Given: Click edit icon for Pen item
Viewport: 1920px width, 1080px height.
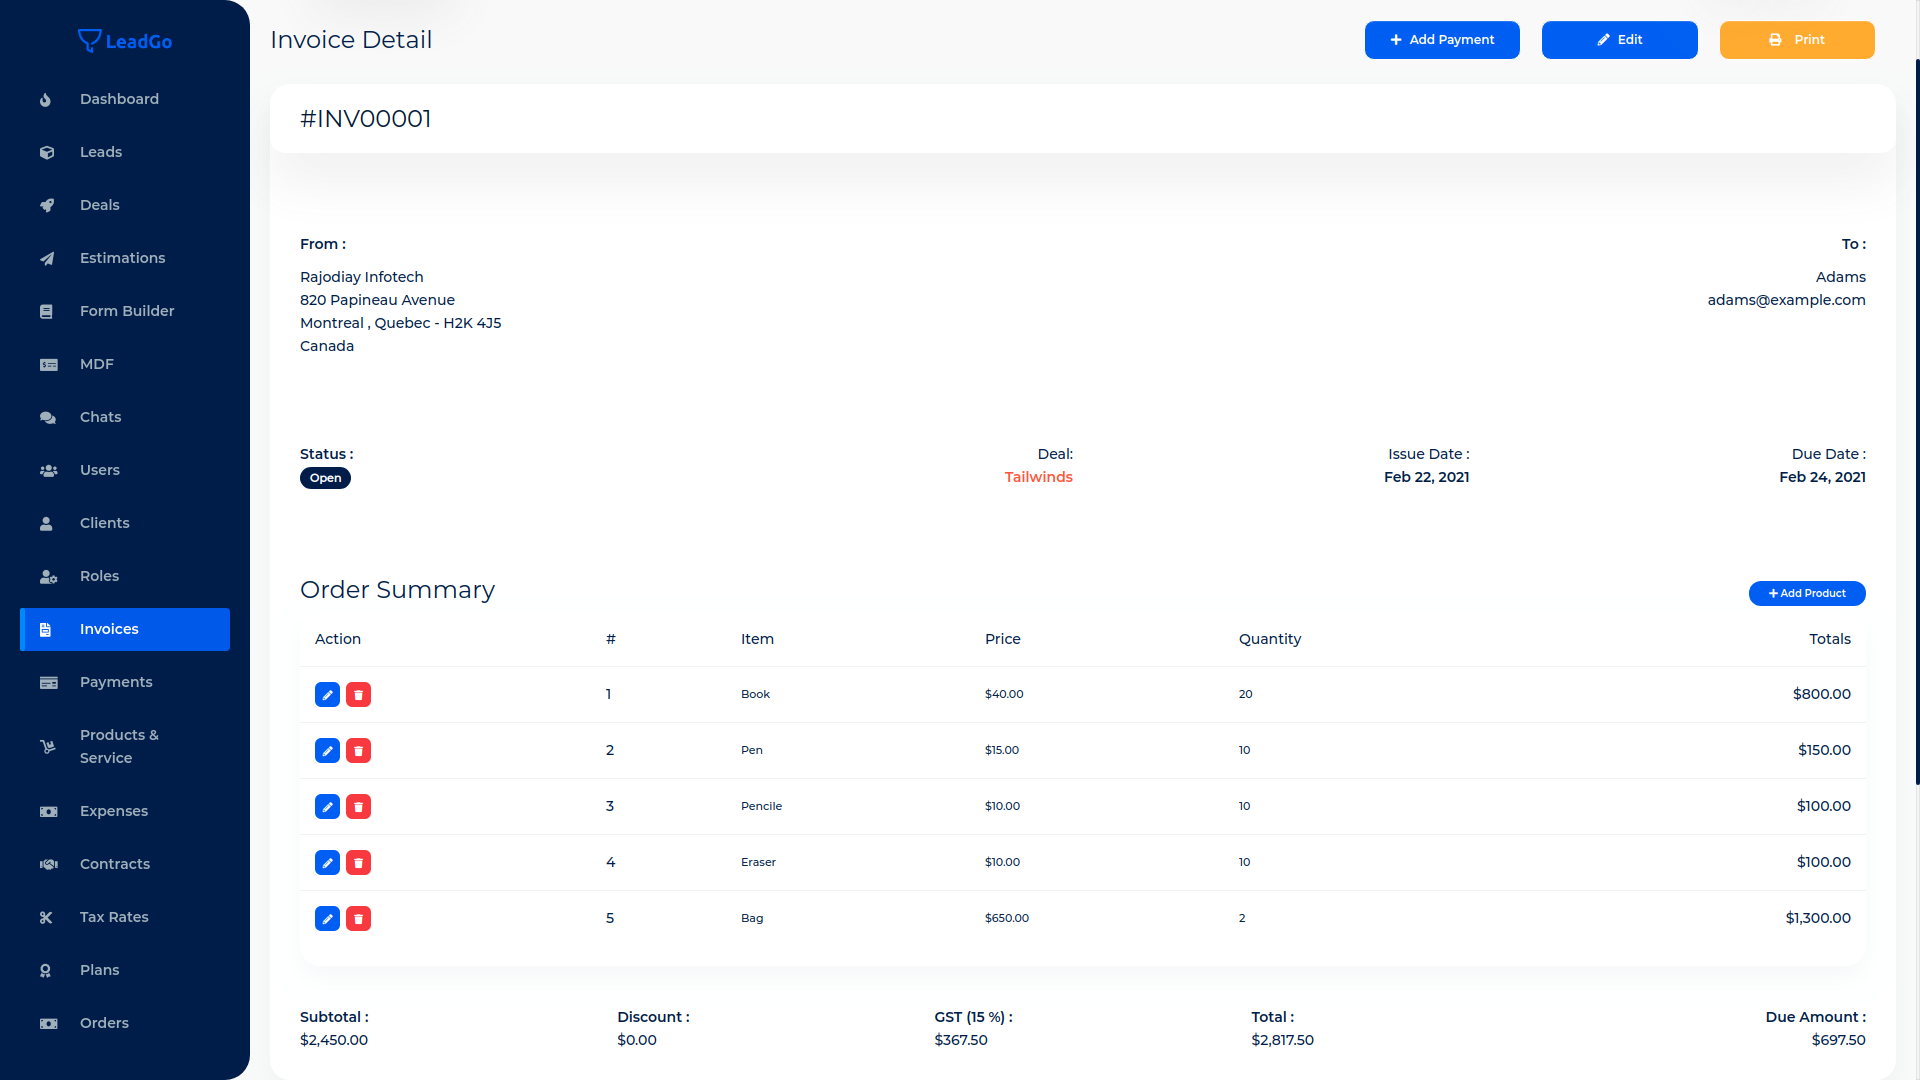Looking at the screenshot, I should pos(327,750).
